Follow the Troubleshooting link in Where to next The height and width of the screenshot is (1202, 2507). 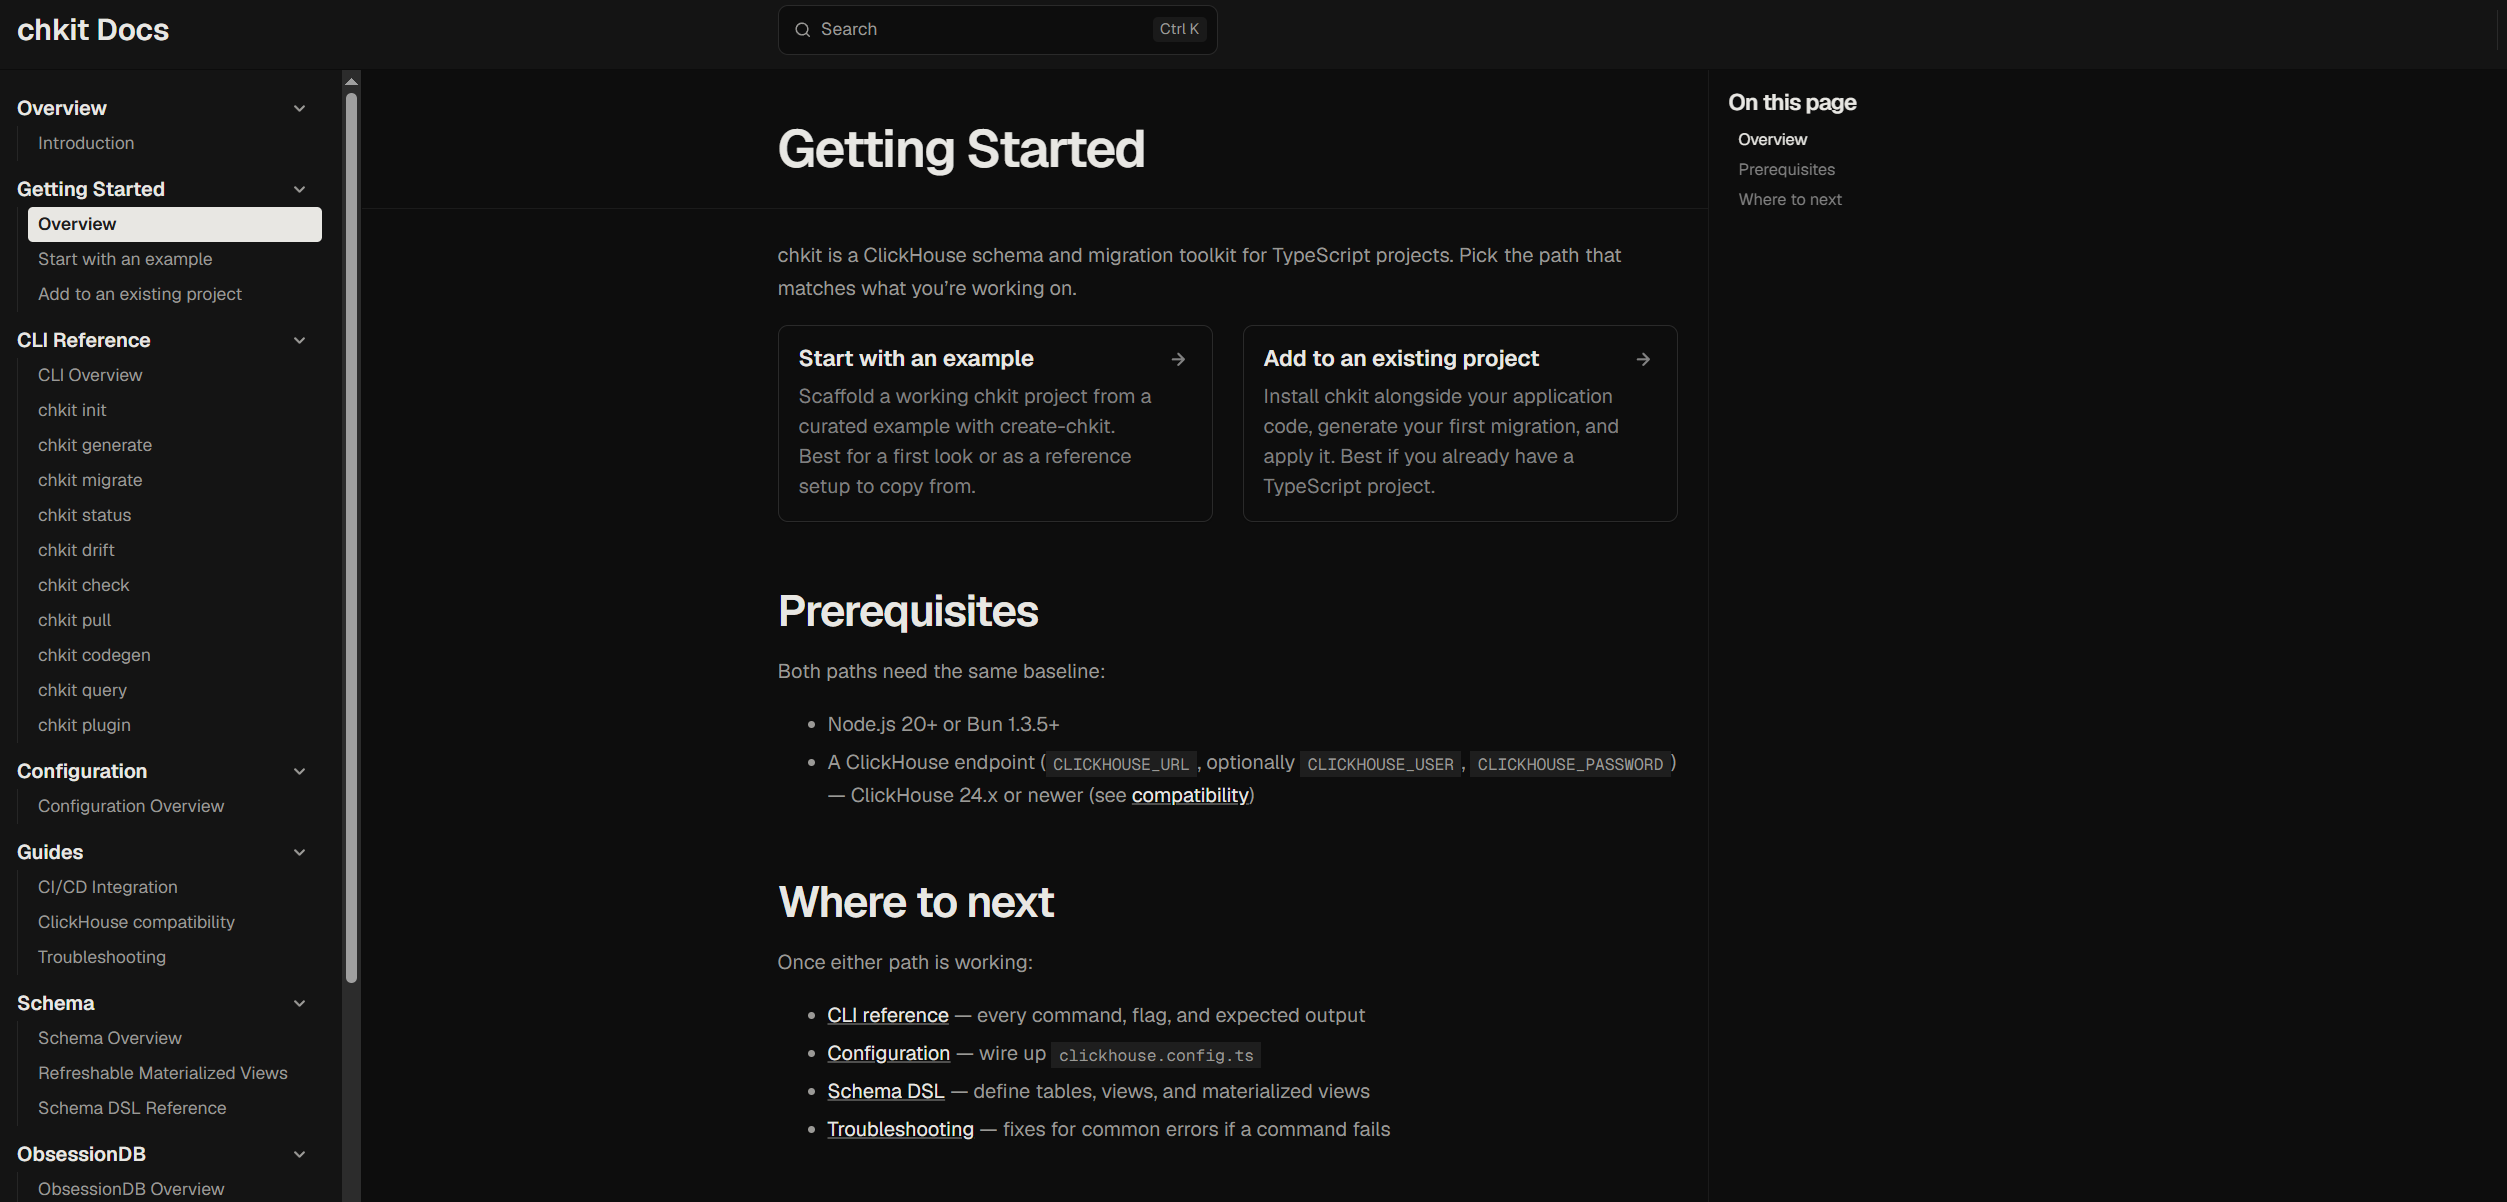point(900,1129)
